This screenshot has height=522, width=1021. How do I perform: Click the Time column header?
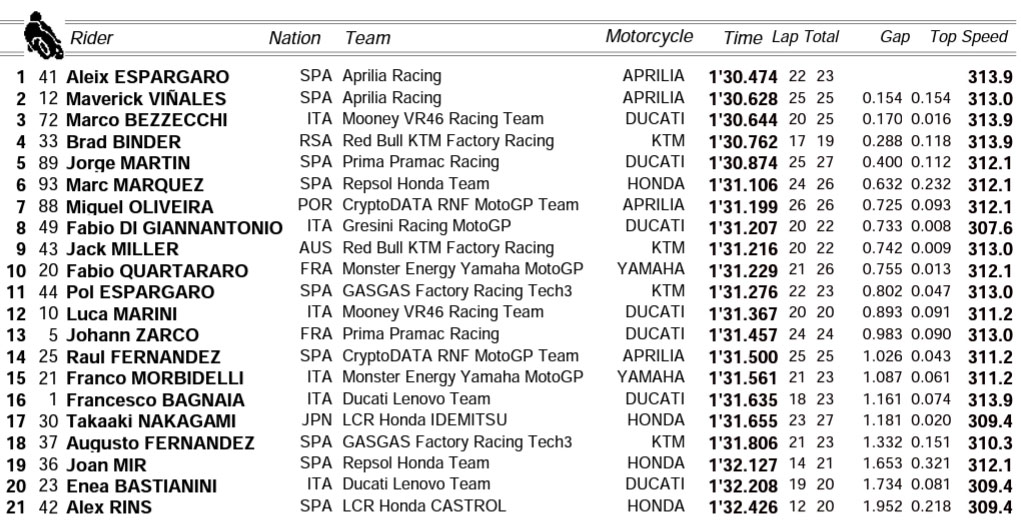click(742, 38)
